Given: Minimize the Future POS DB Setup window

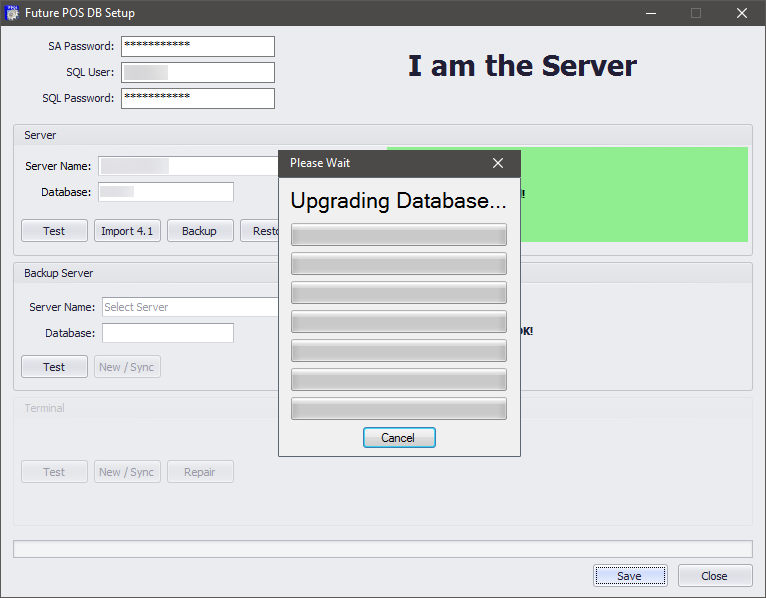Looking at the screenshot, I should pyautogui.click(x=651, y=13).
